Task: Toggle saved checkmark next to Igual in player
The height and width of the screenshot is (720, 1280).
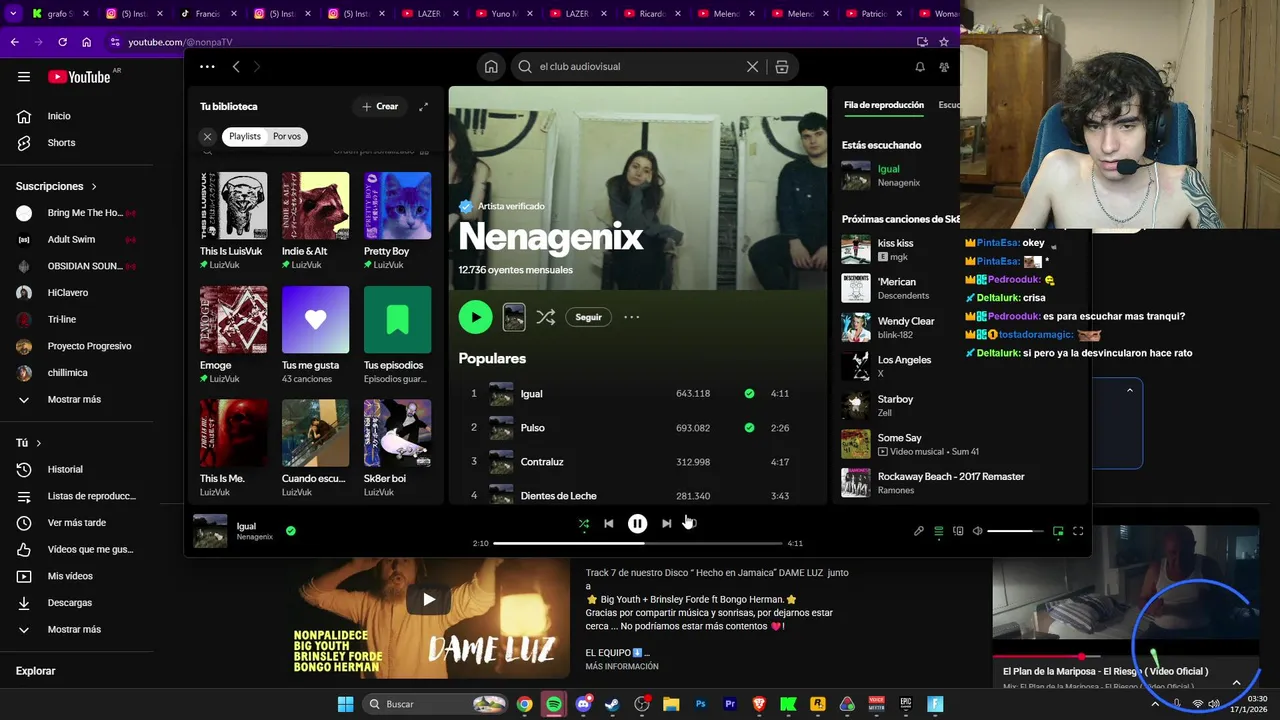Action: pos(291,531)
